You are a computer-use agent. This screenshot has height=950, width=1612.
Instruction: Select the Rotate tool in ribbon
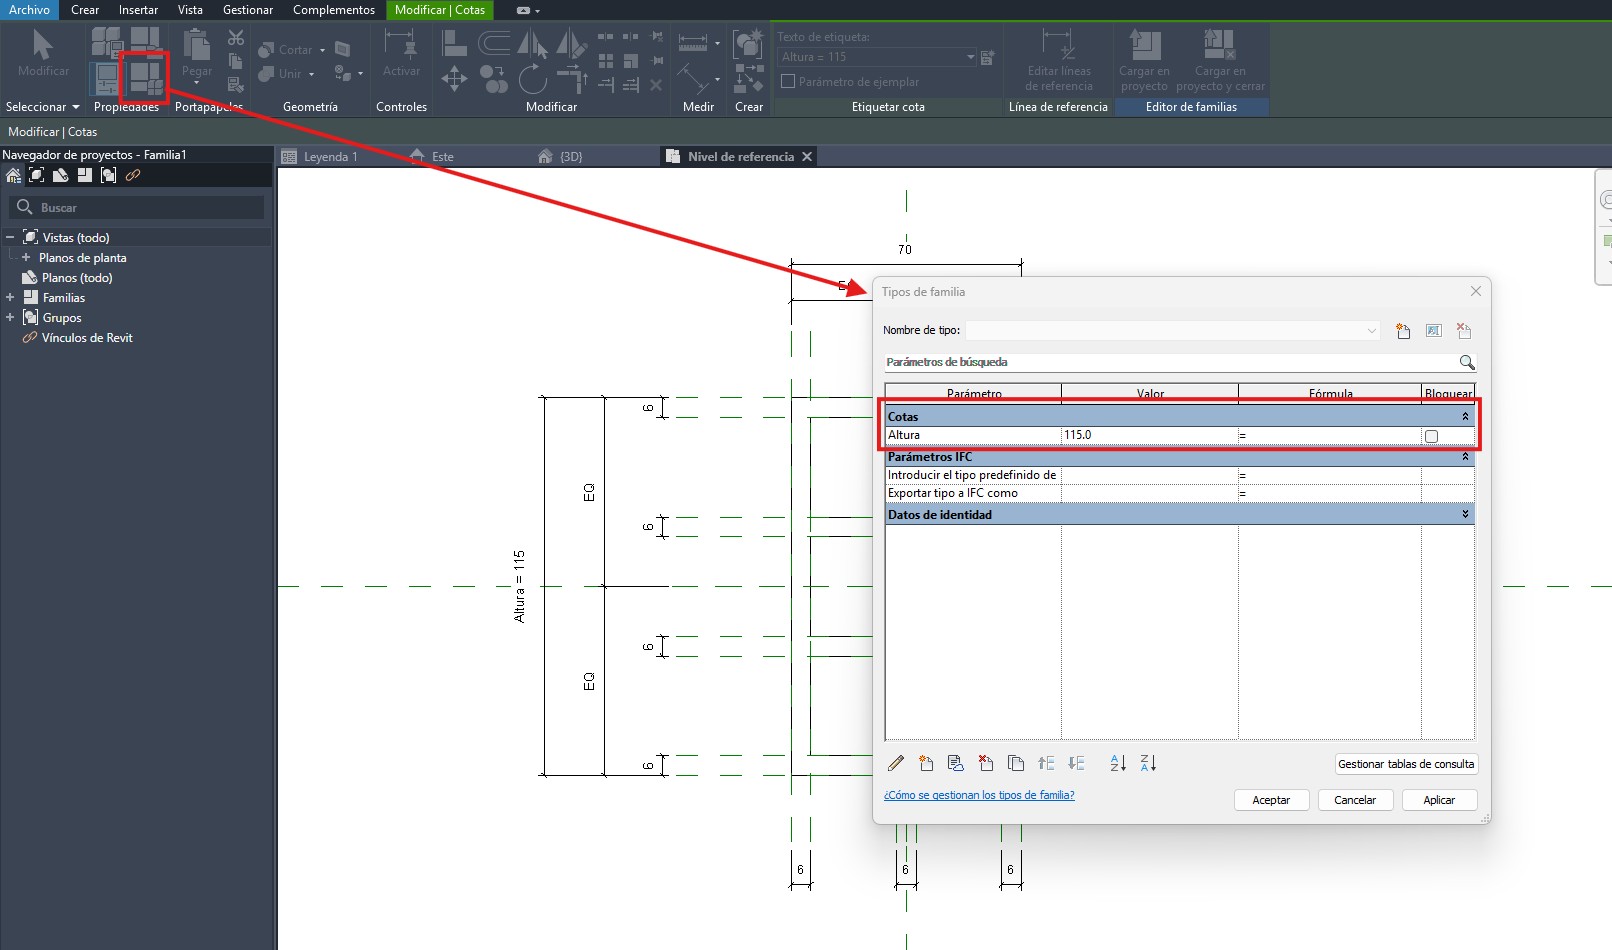coord(532,79)
